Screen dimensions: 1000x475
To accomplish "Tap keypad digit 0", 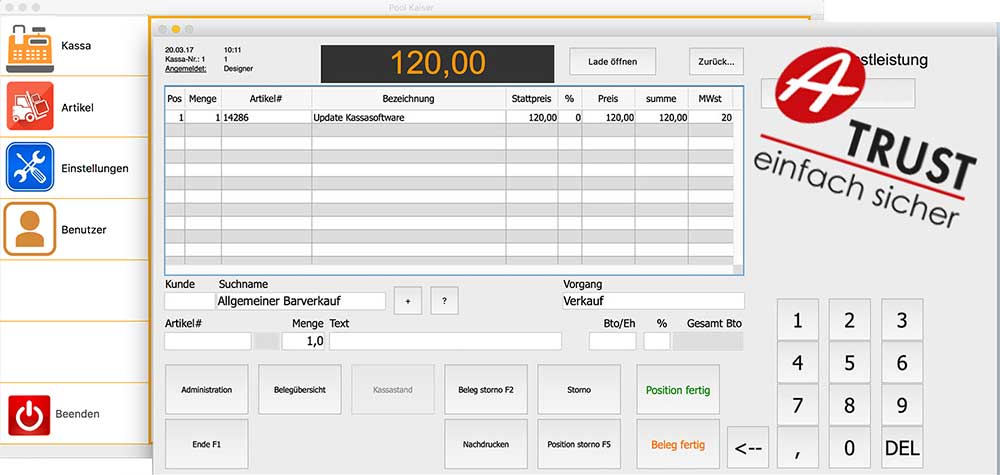I will [849, 448].
